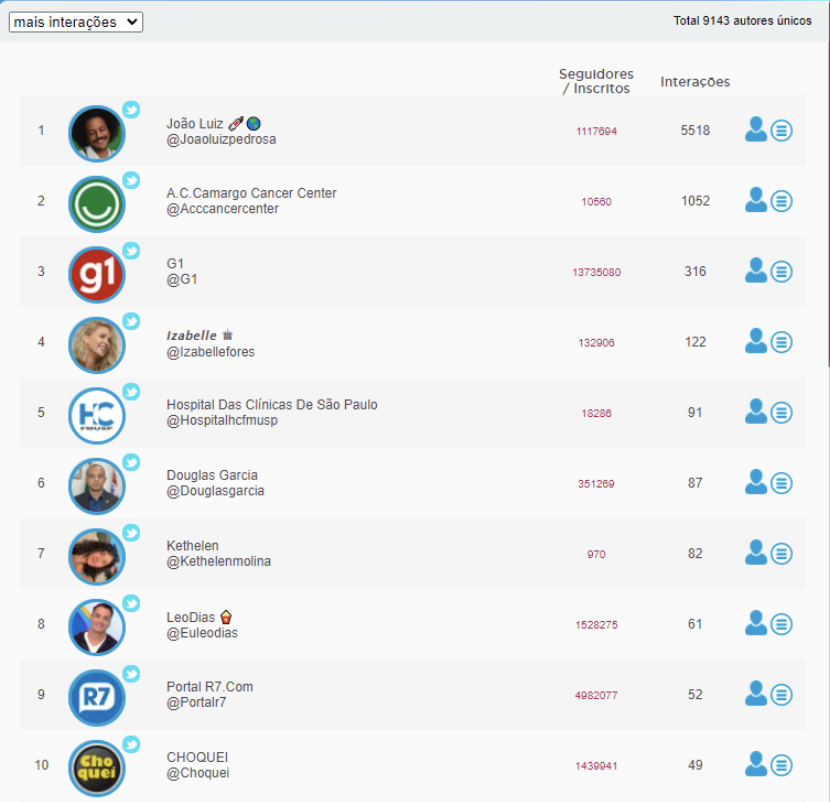Click follower count 13735080
Screen dimensions: 830x802
597,272
